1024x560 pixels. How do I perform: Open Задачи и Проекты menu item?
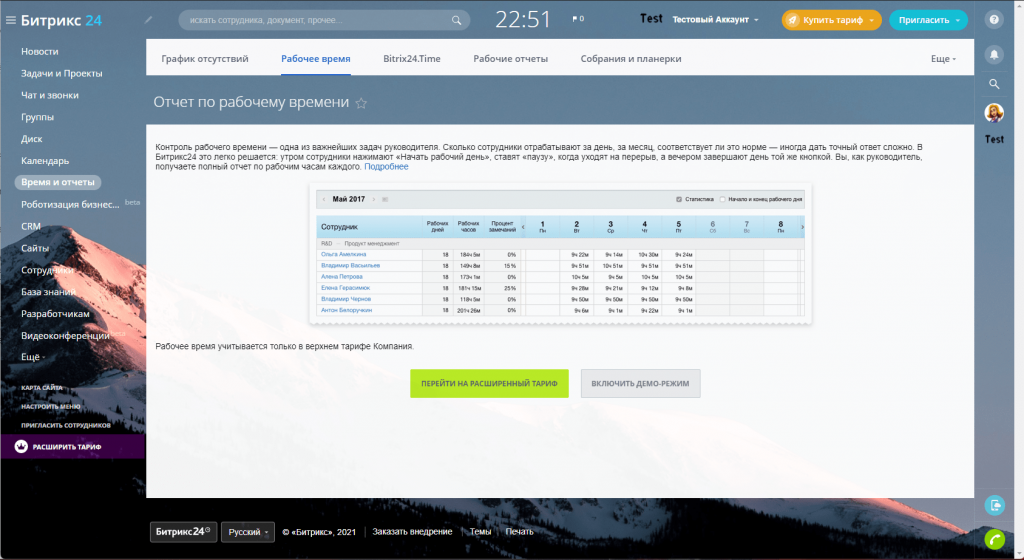click(x=61, y=73)
